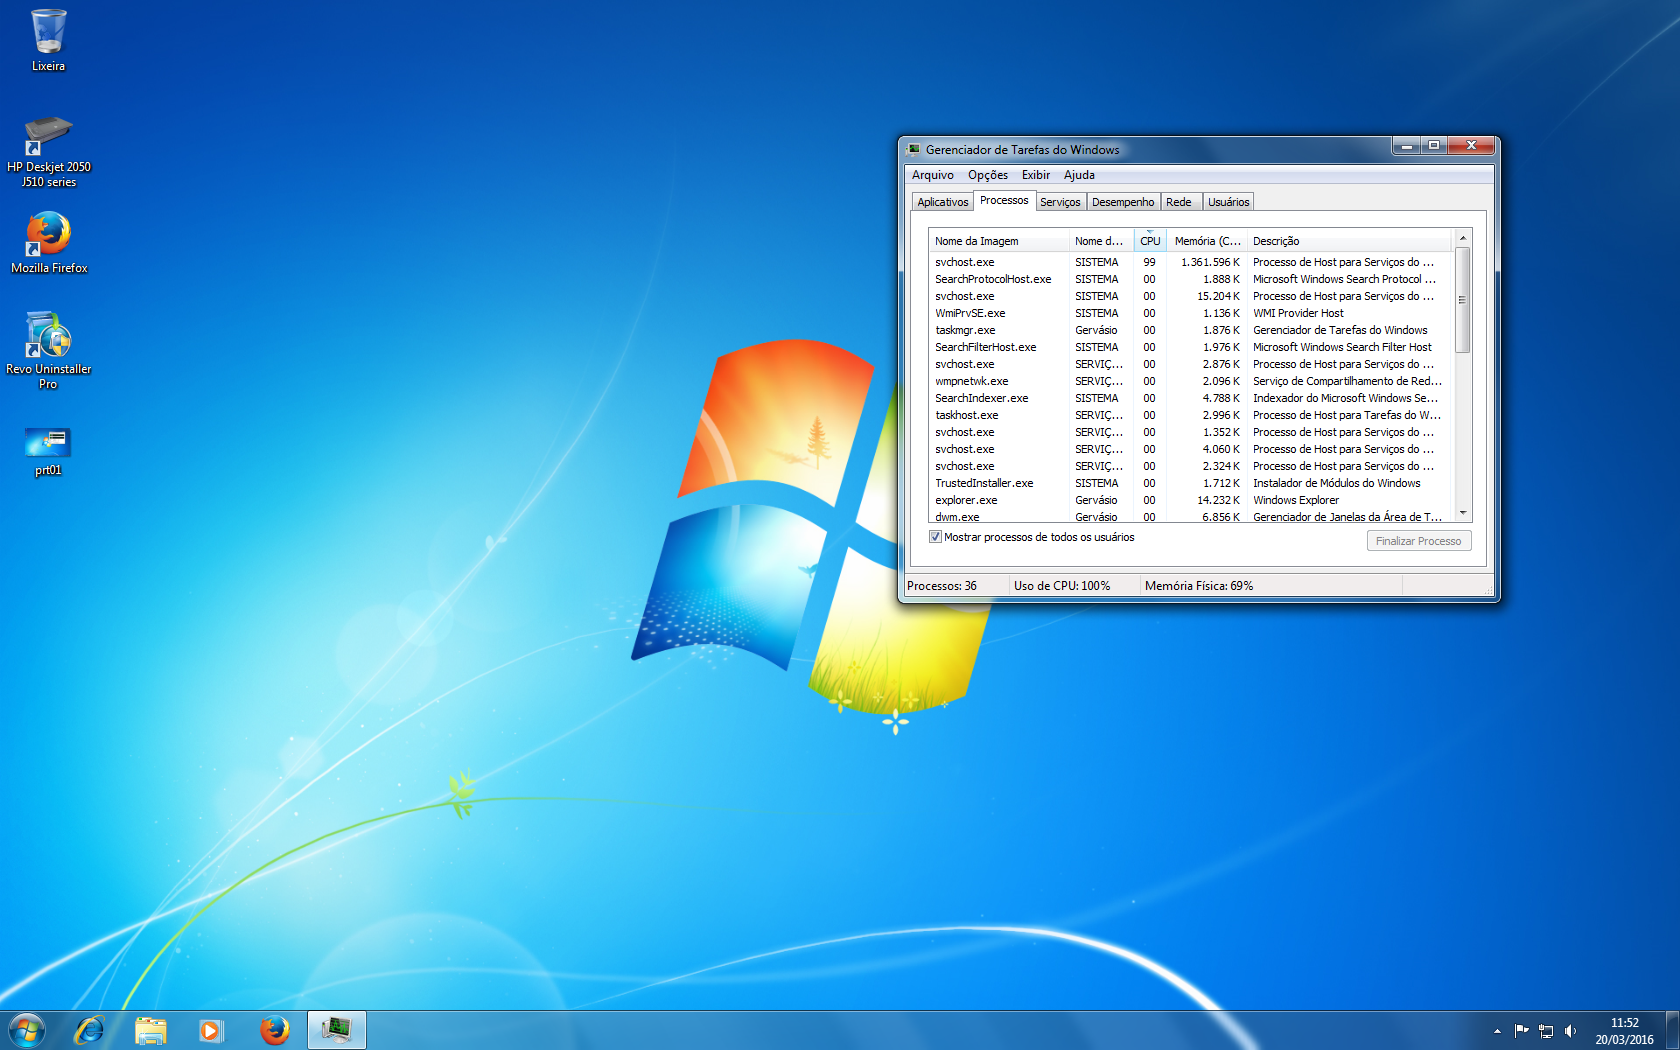Viewport: 1680px width, 1050px height.
Task: Close the Gerenciador de Tarefas window
Action: pos(1471,146)
